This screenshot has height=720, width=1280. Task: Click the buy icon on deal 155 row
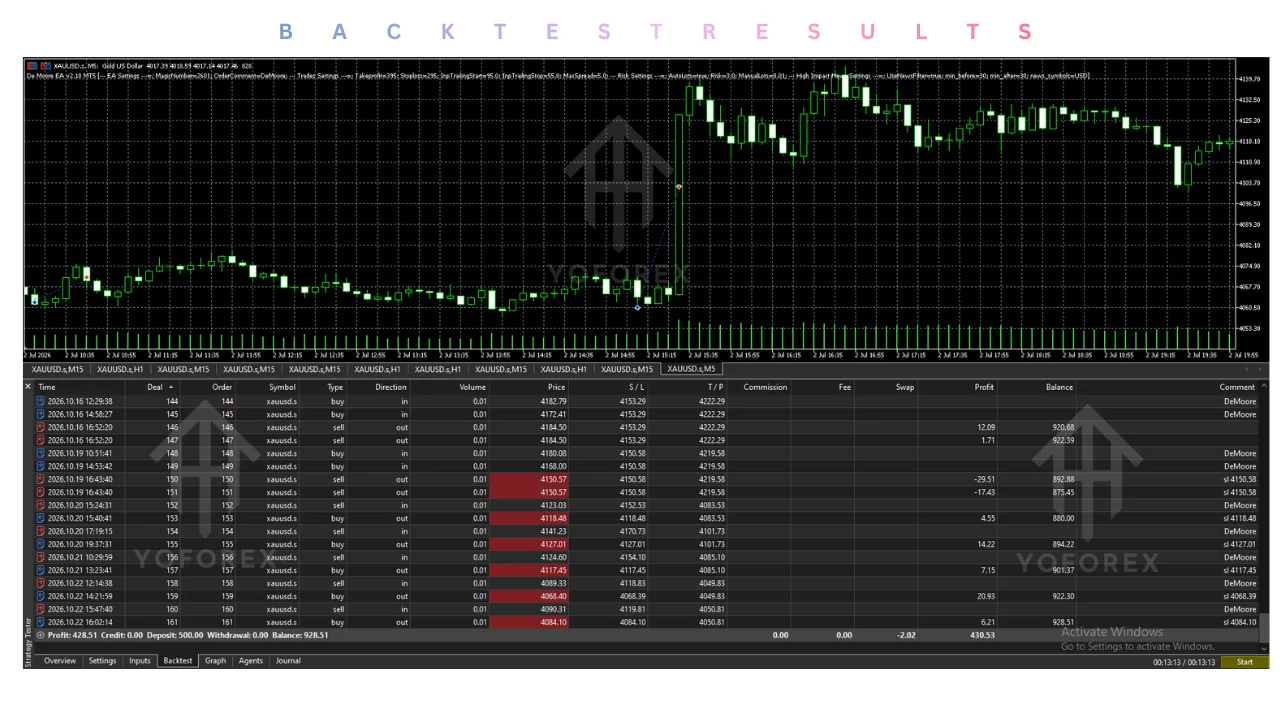pos(40,544)
